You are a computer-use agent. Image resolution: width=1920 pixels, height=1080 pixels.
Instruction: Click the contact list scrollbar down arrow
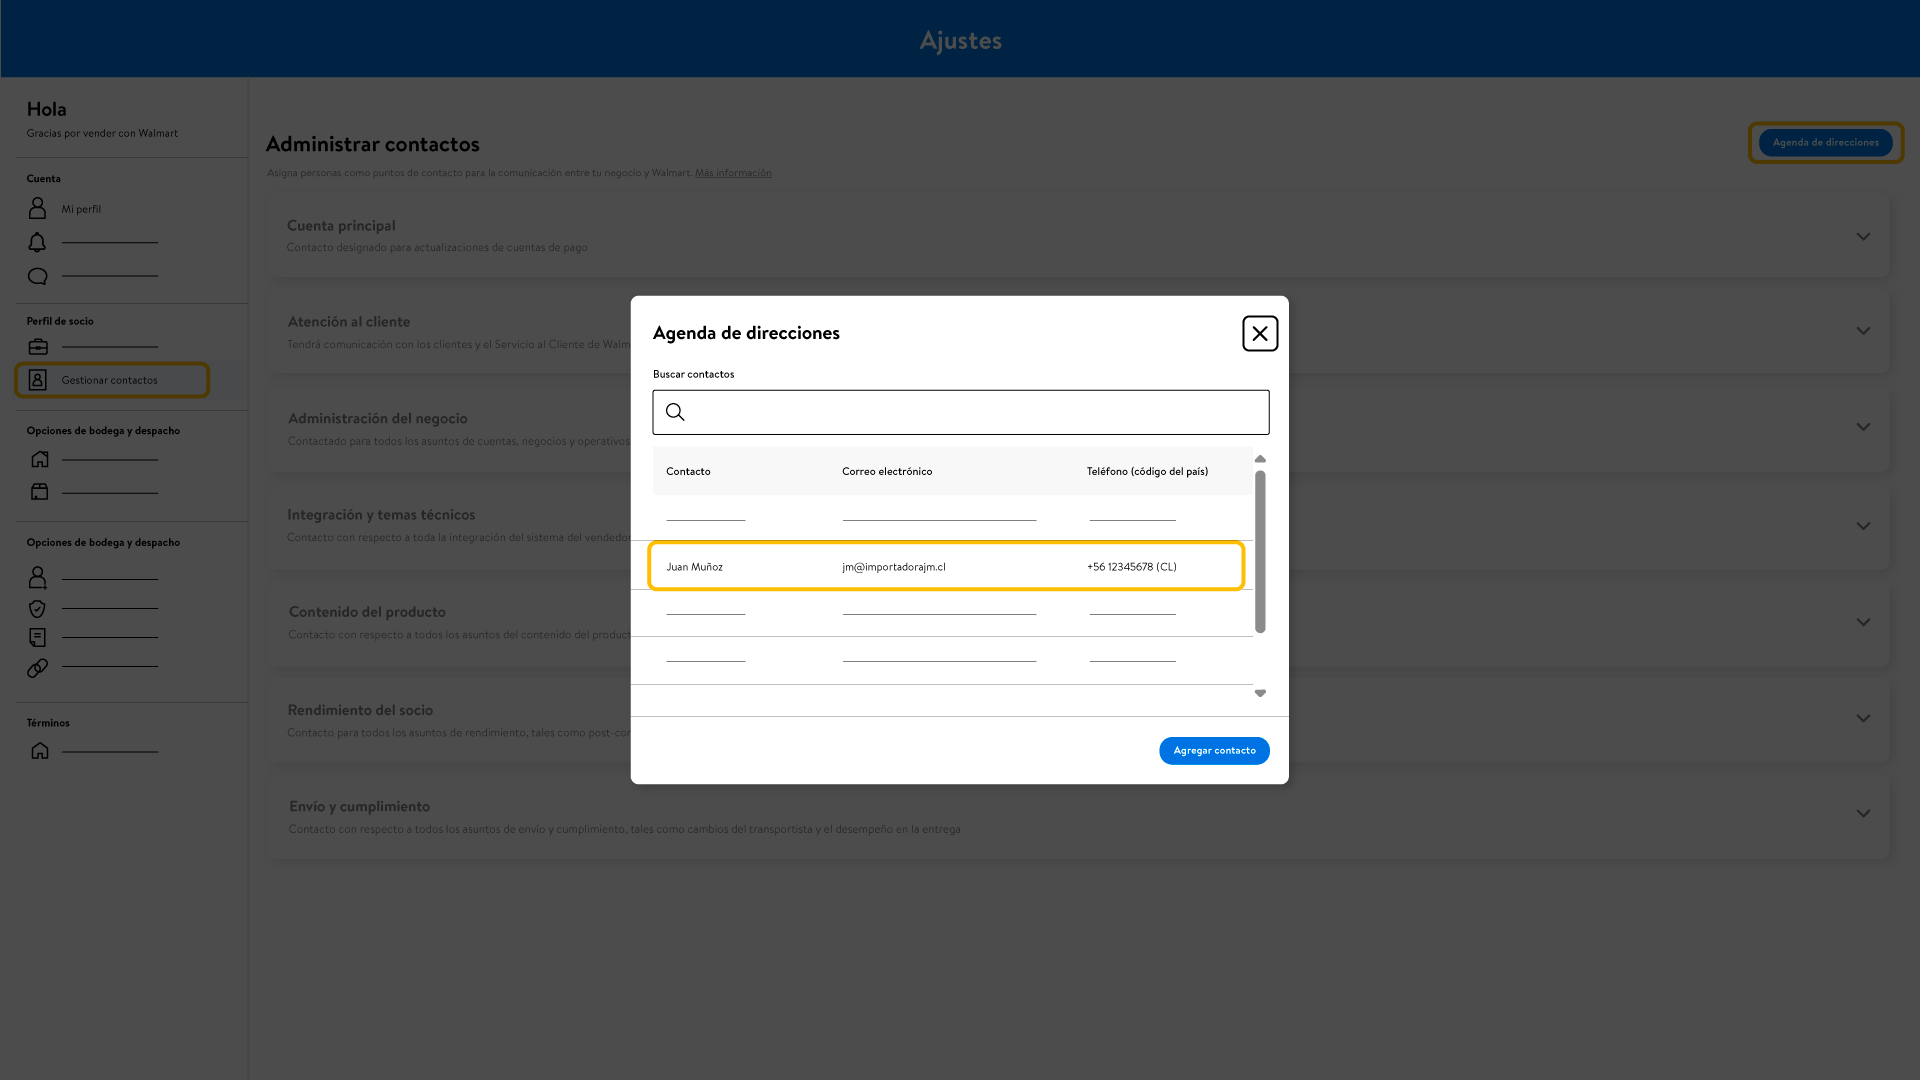(x=1260, y=693)
